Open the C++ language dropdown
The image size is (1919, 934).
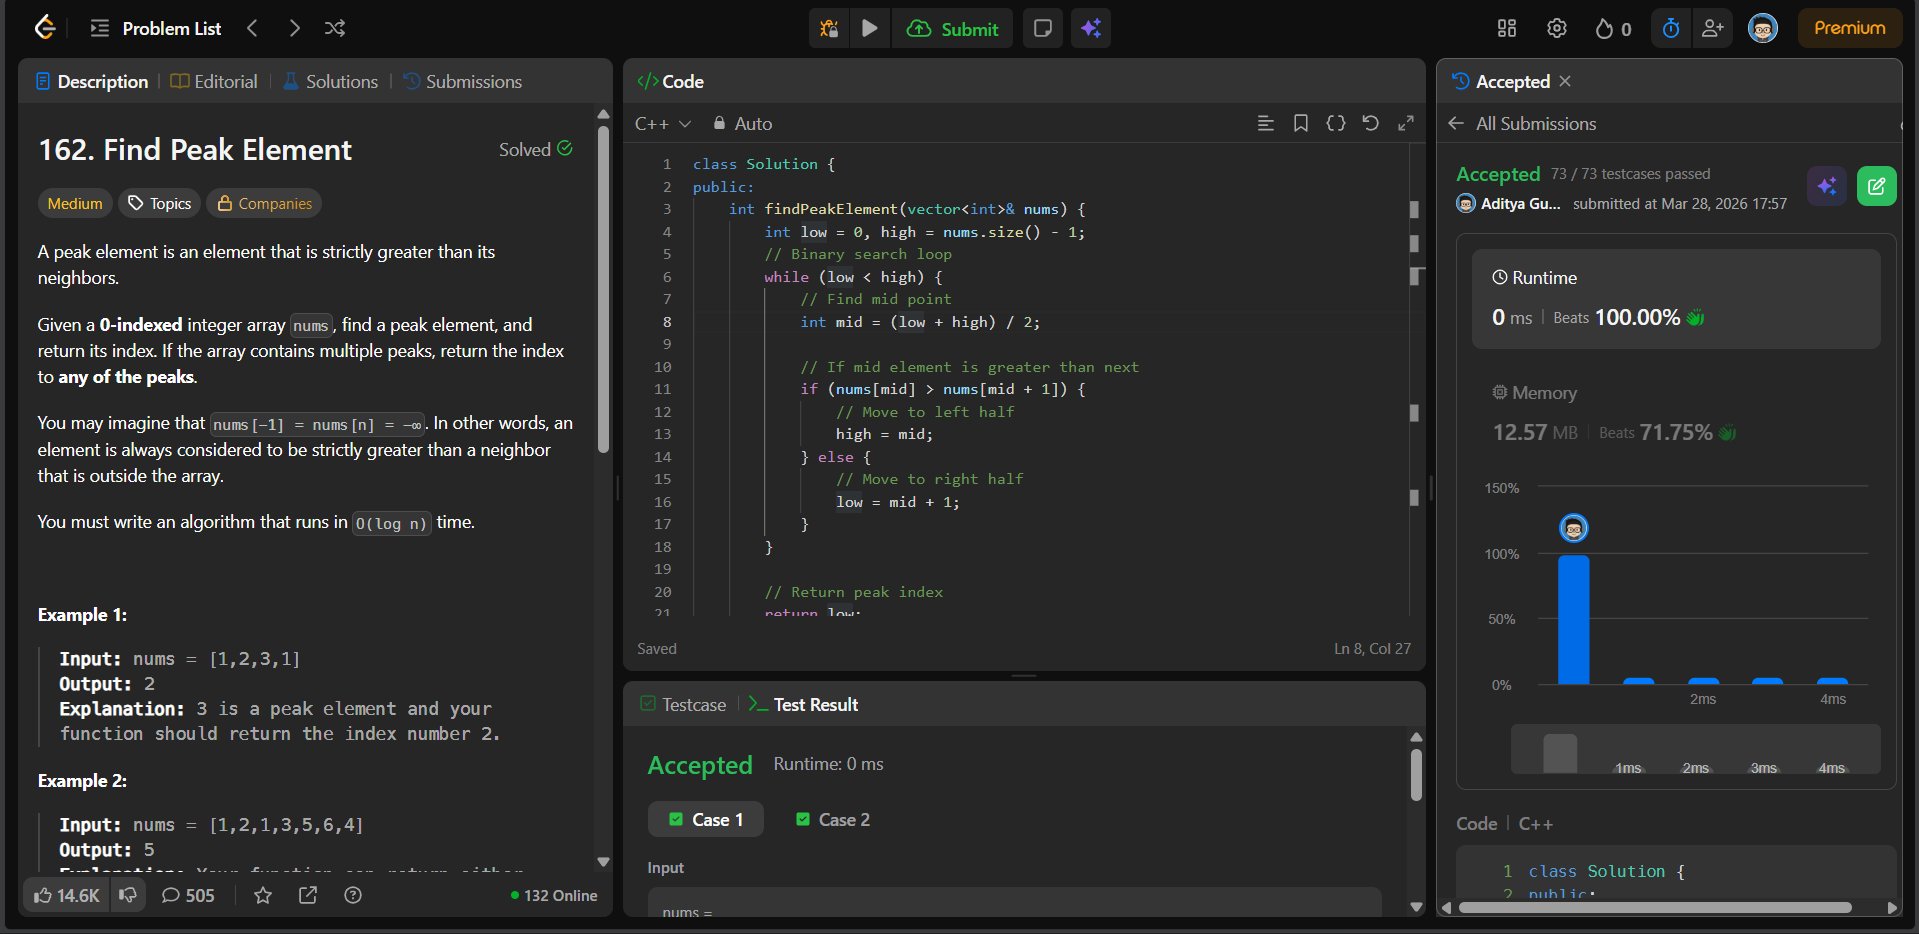(x=662, y=124)
